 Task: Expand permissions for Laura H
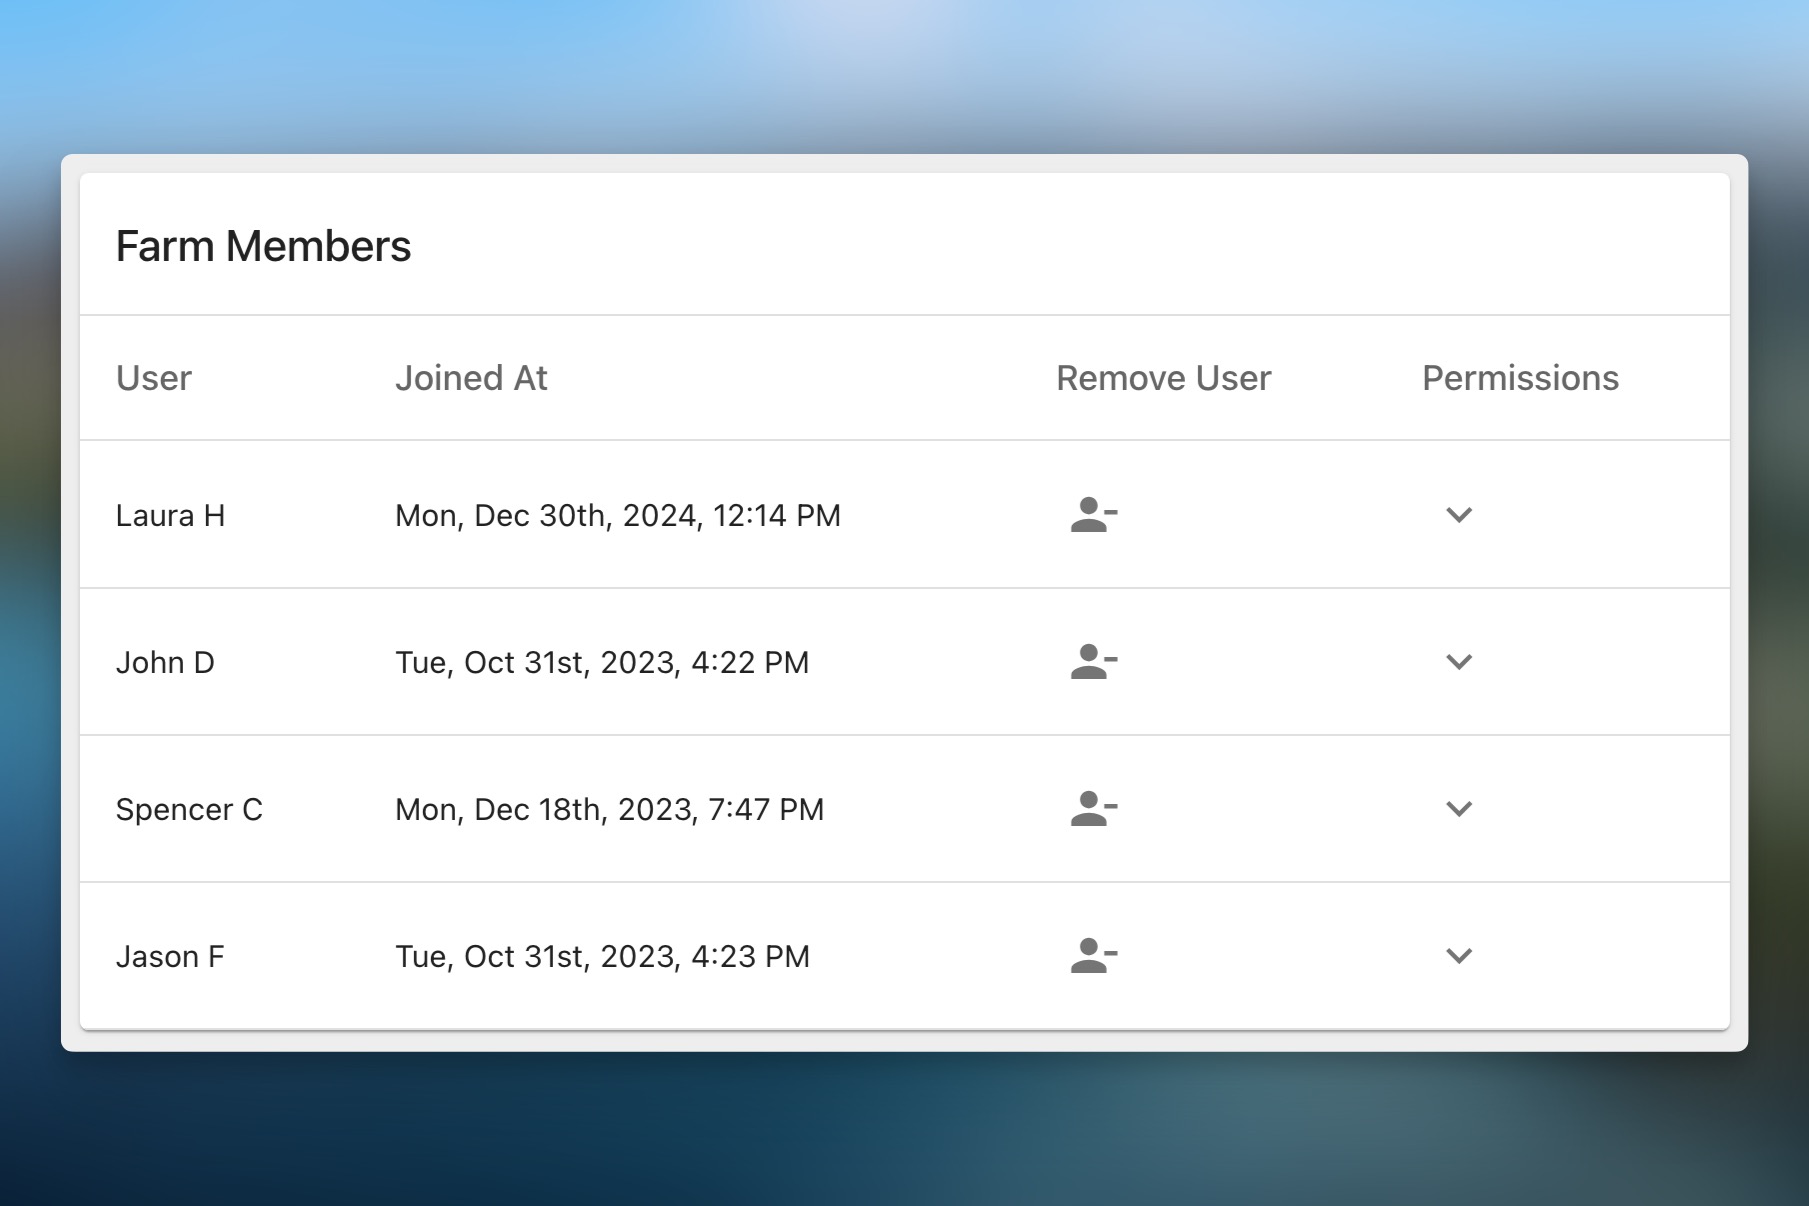pos(1460,515)
